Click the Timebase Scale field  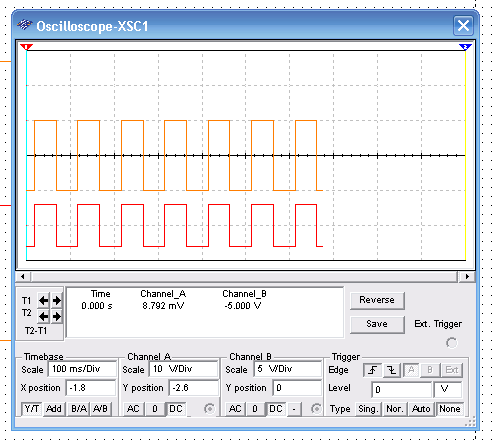(82, 369)
